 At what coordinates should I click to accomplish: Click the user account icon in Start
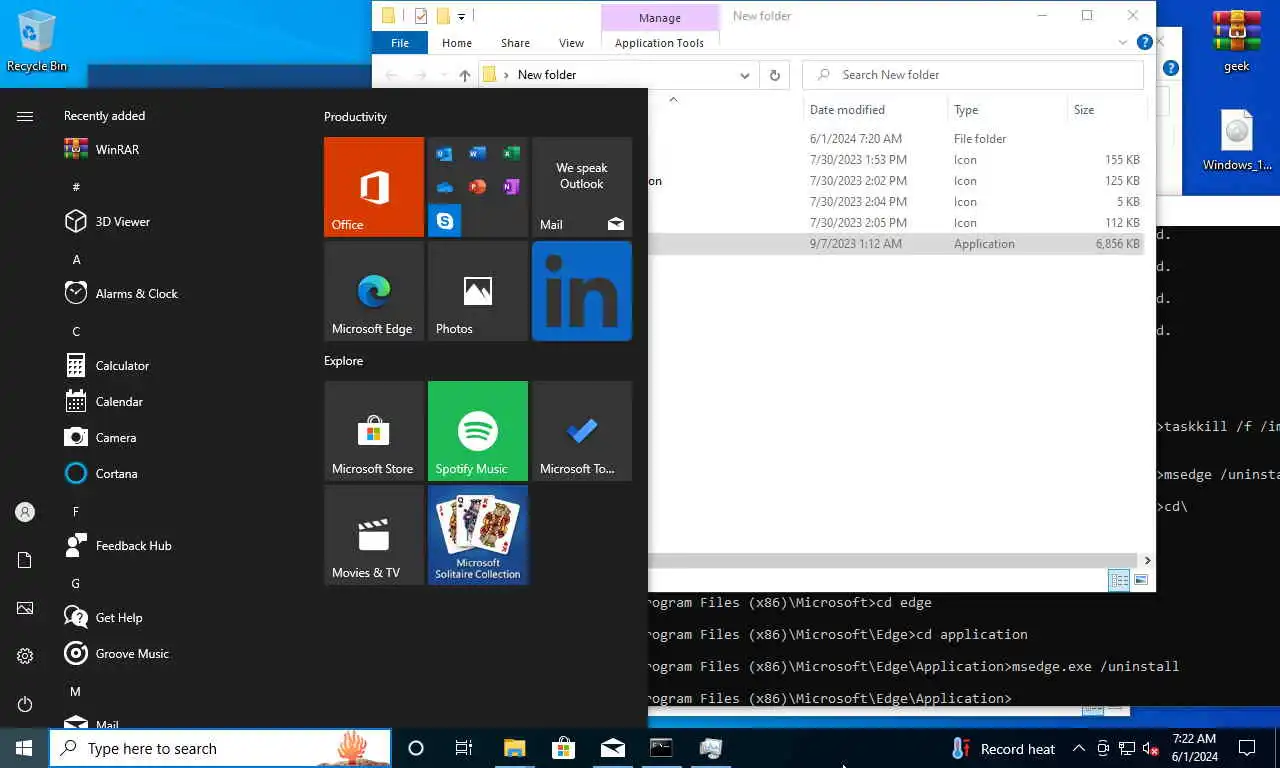click(25, 512)
